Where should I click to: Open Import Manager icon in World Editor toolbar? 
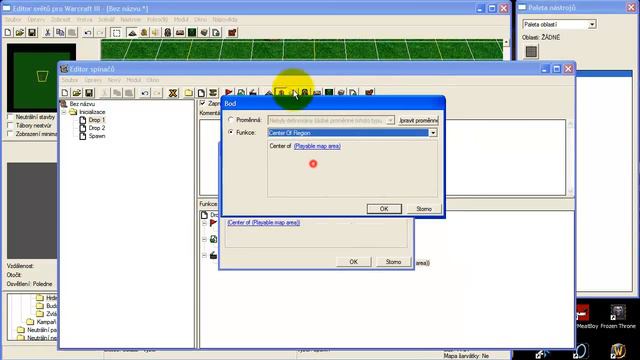click(x=216, y=32)
